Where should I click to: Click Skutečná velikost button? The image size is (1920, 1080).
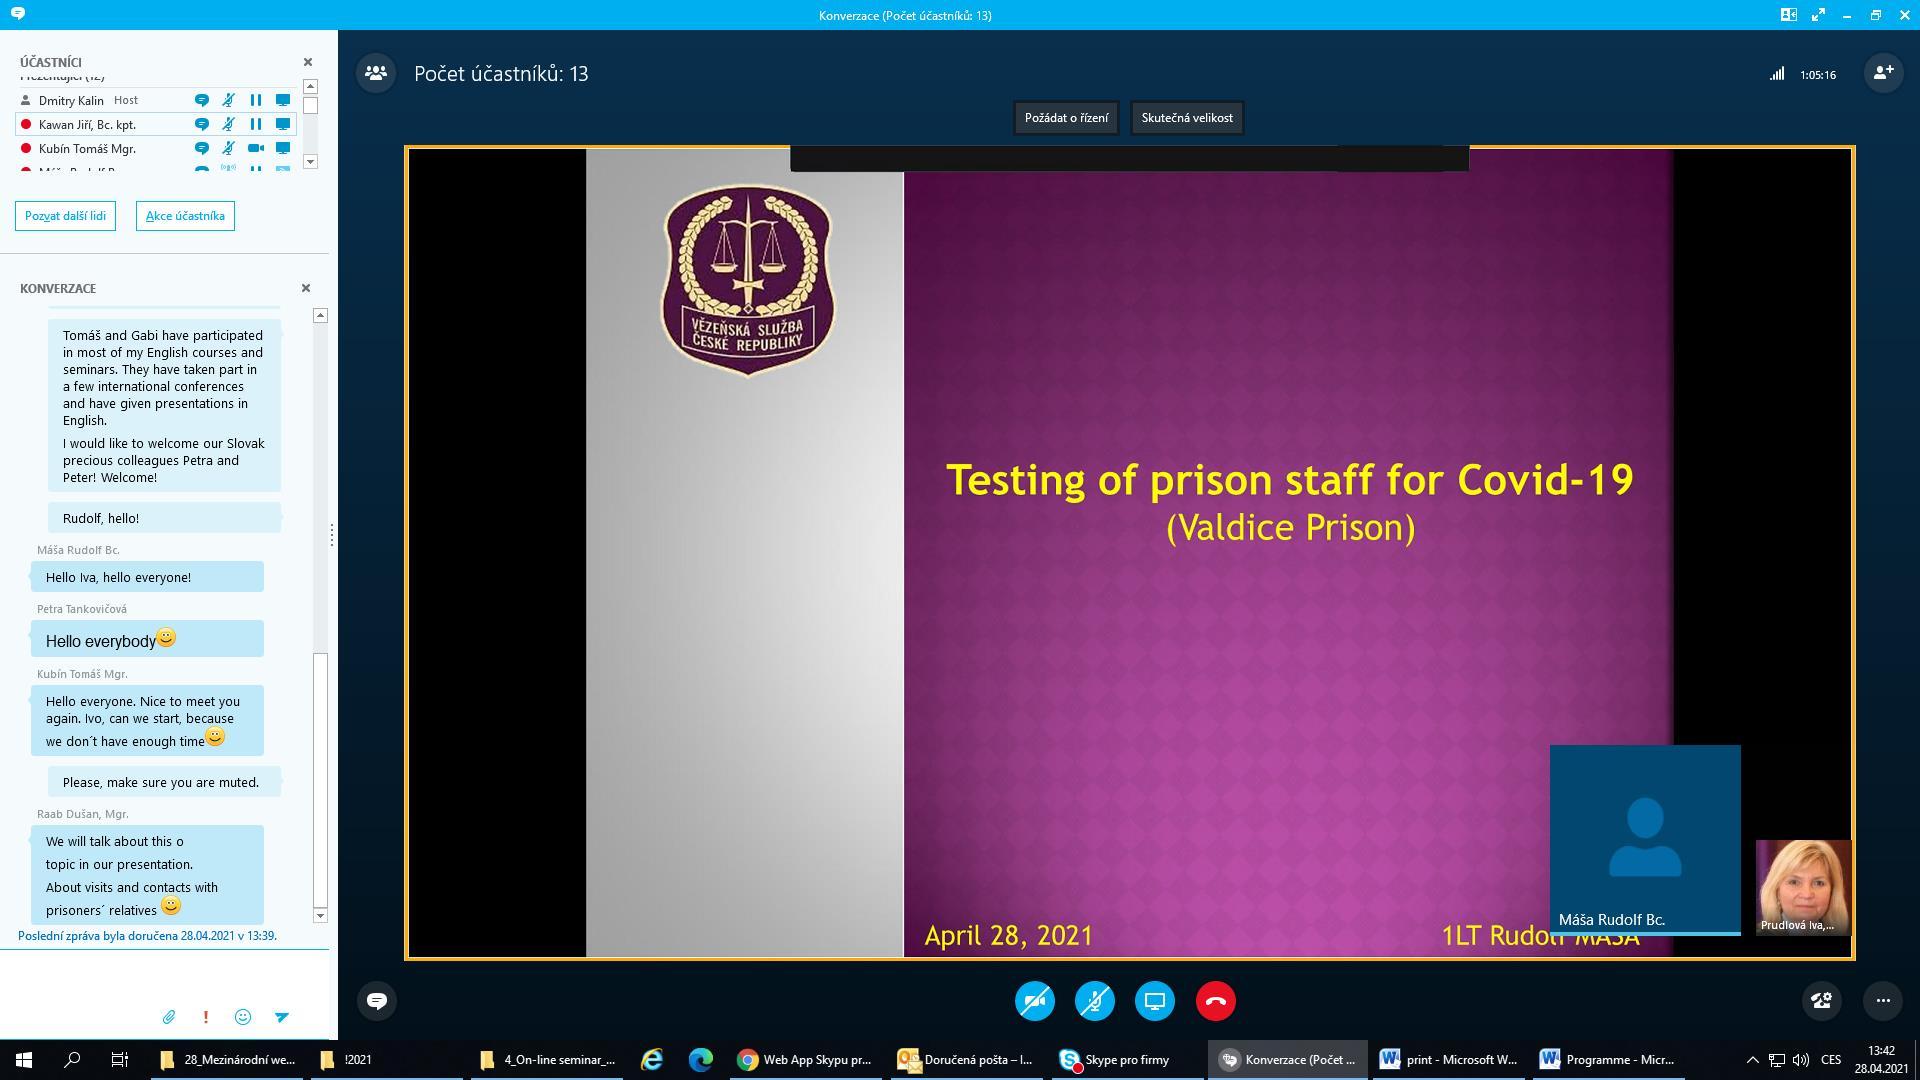(1187, 118)
